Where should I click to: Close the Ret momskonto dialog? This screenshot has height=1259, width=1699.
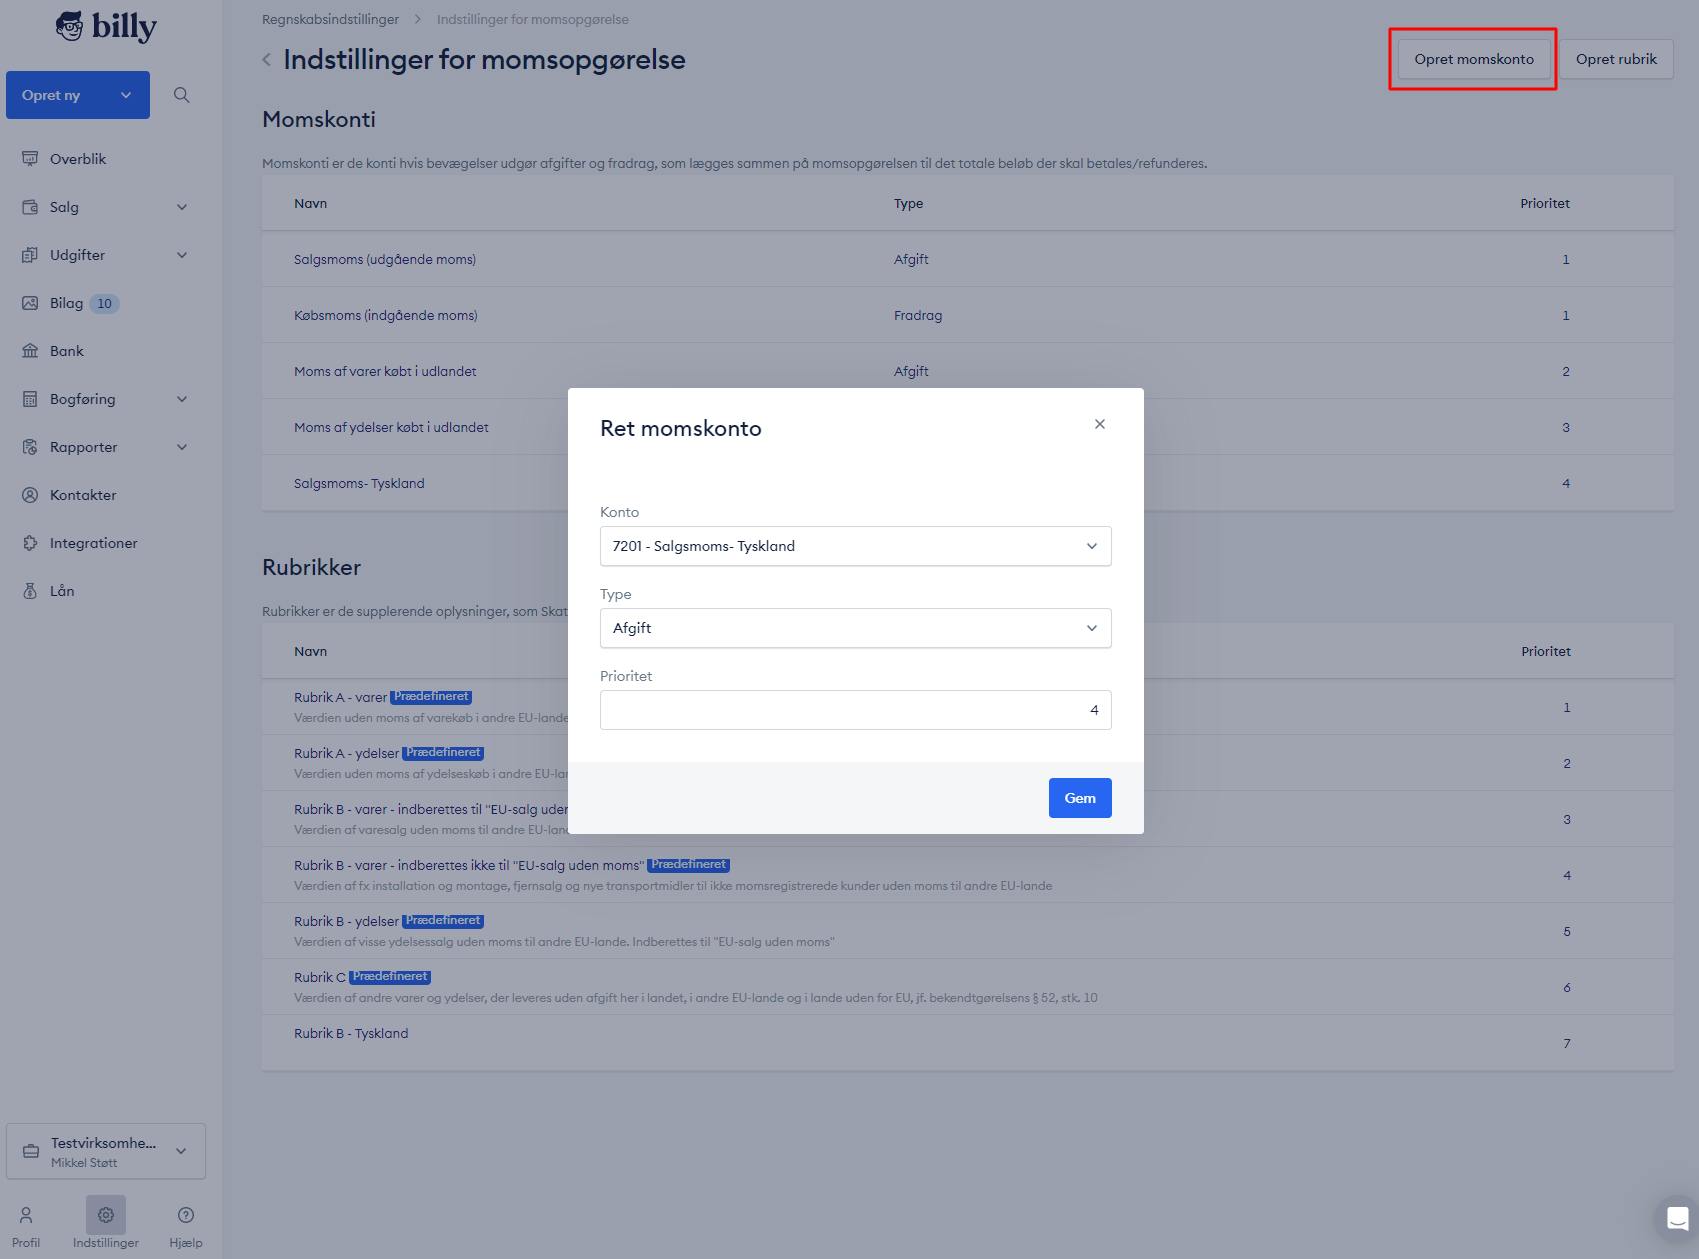point(1100,424)
